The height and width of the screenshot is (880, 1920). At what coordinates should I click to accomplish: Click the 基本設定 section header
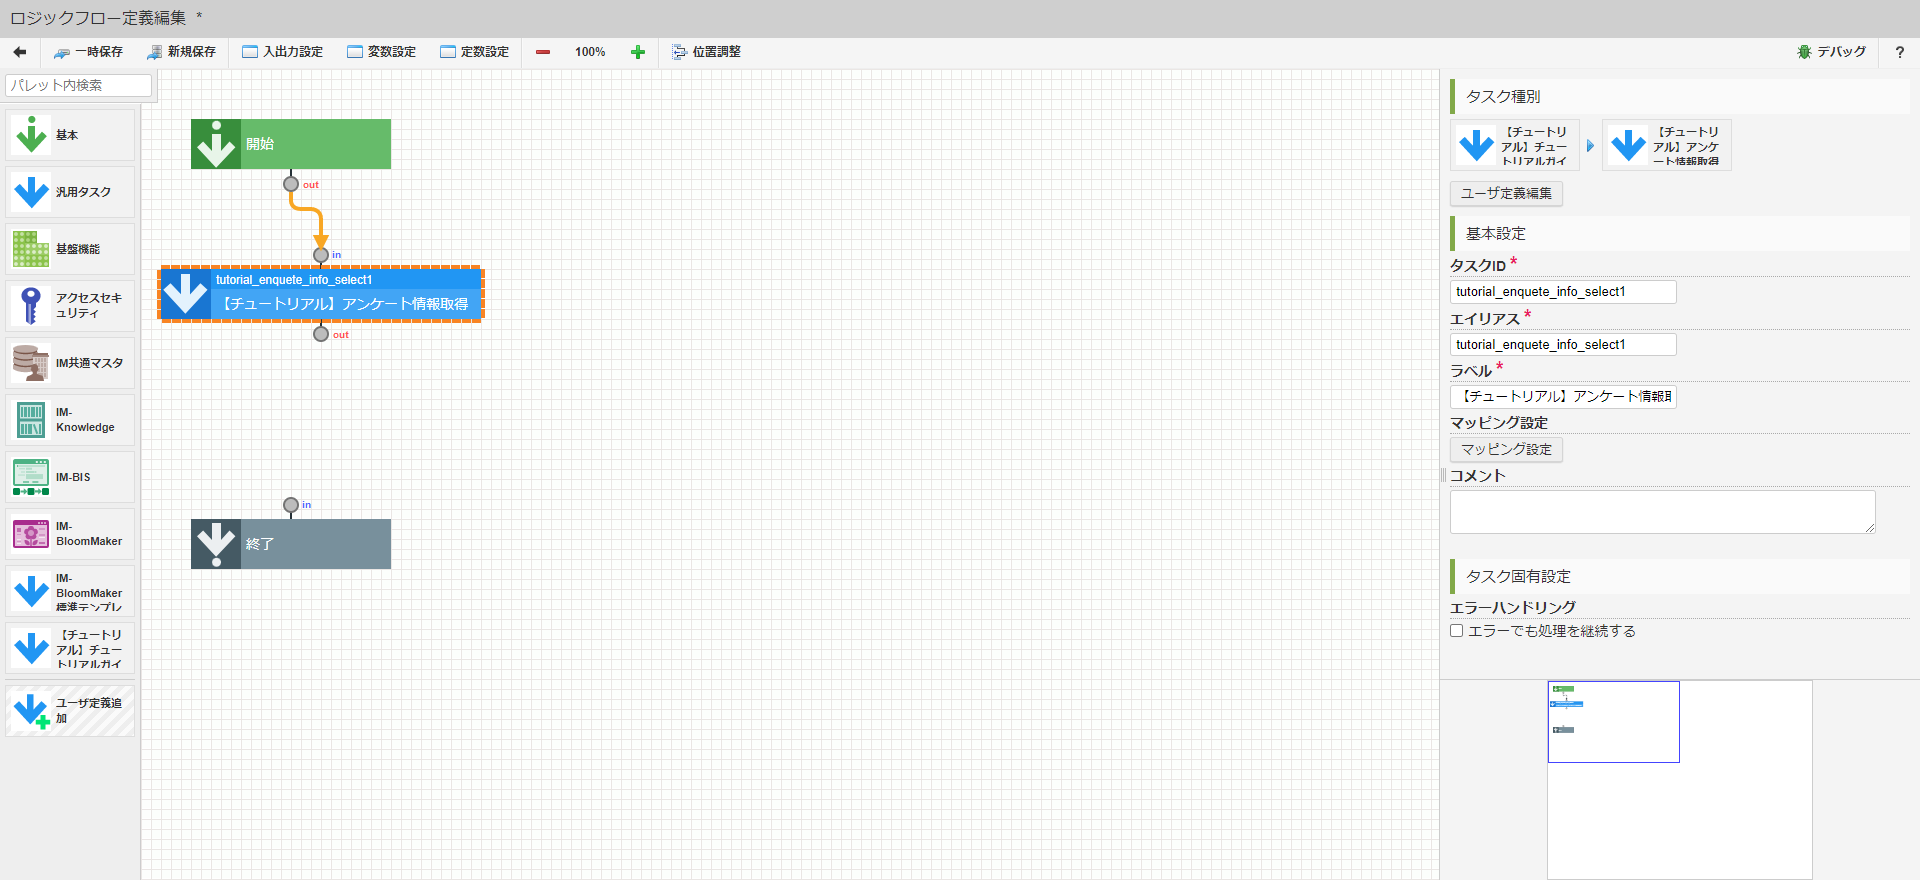pos(1680,234)
